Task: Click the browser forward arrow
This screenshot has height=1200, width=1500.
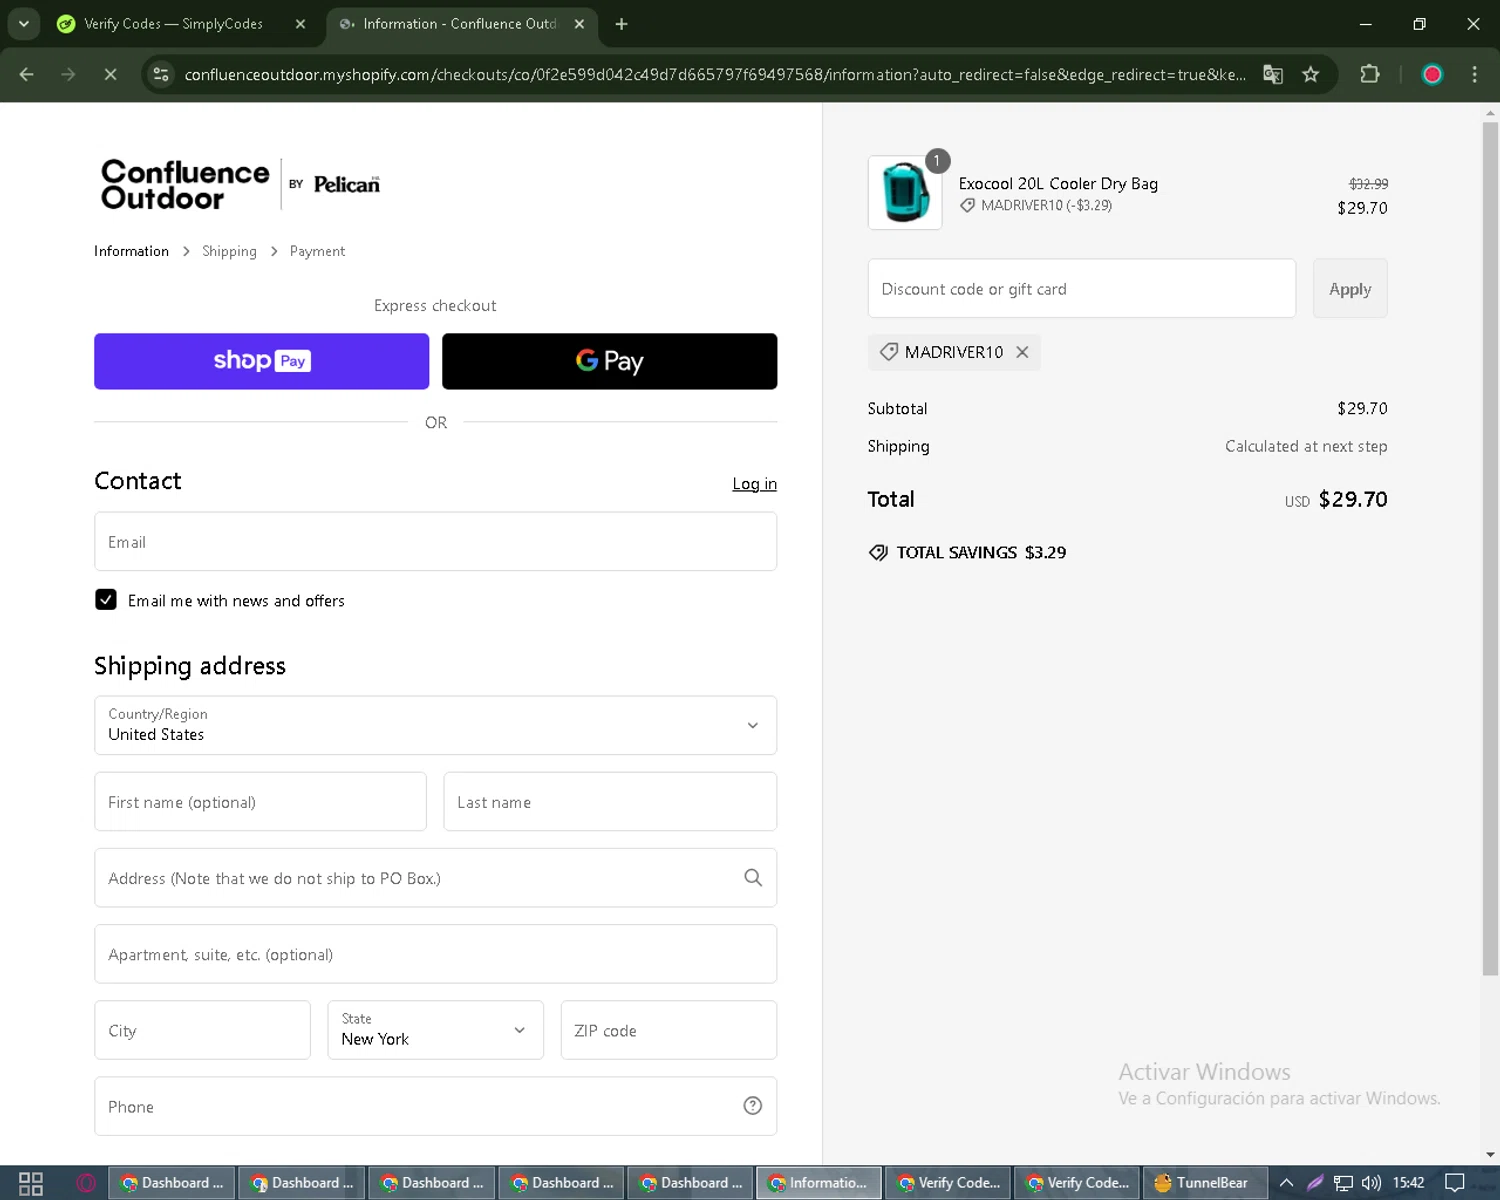Action: 68,75
